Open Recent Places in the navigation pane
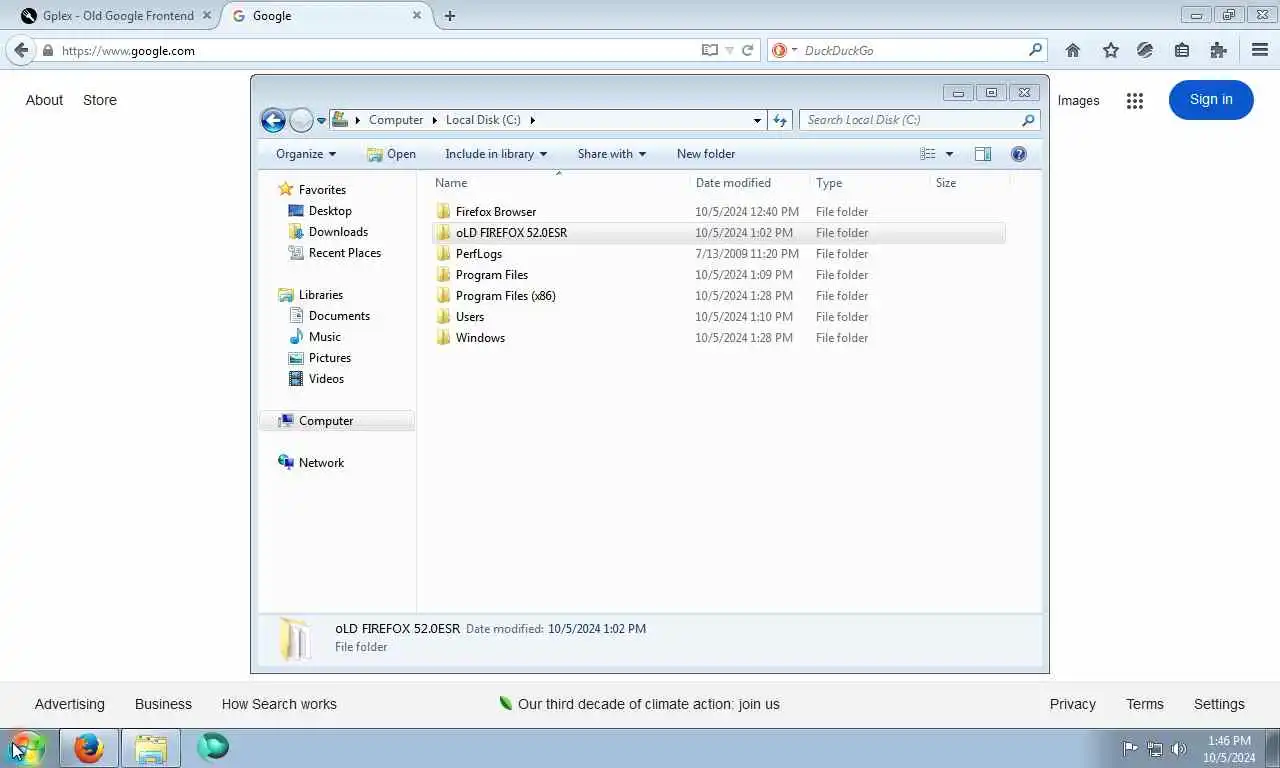The image size is (1280, 768). click(345, 253)
